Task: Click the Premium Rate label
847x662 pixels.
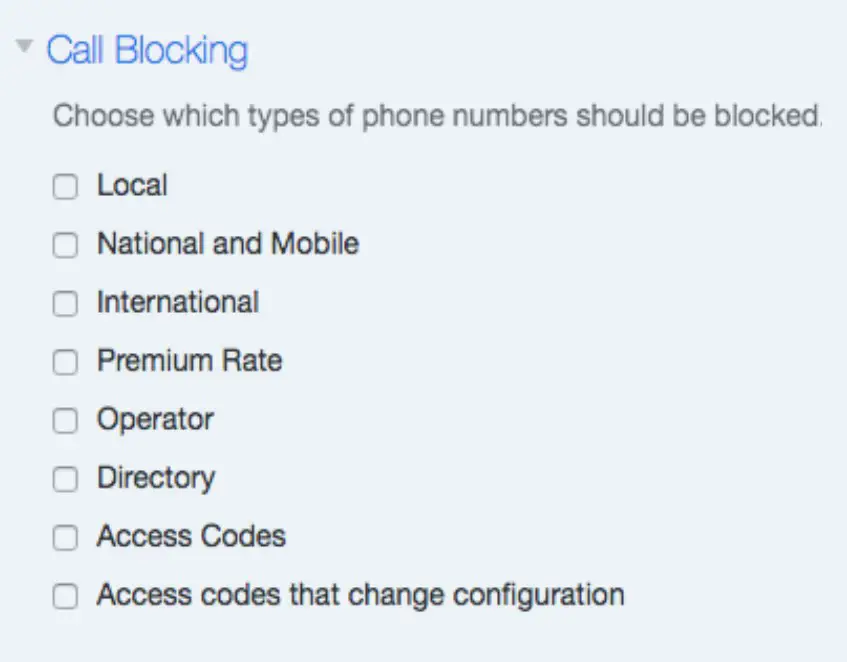Action: pyautogui.click(x=189, y=361)
